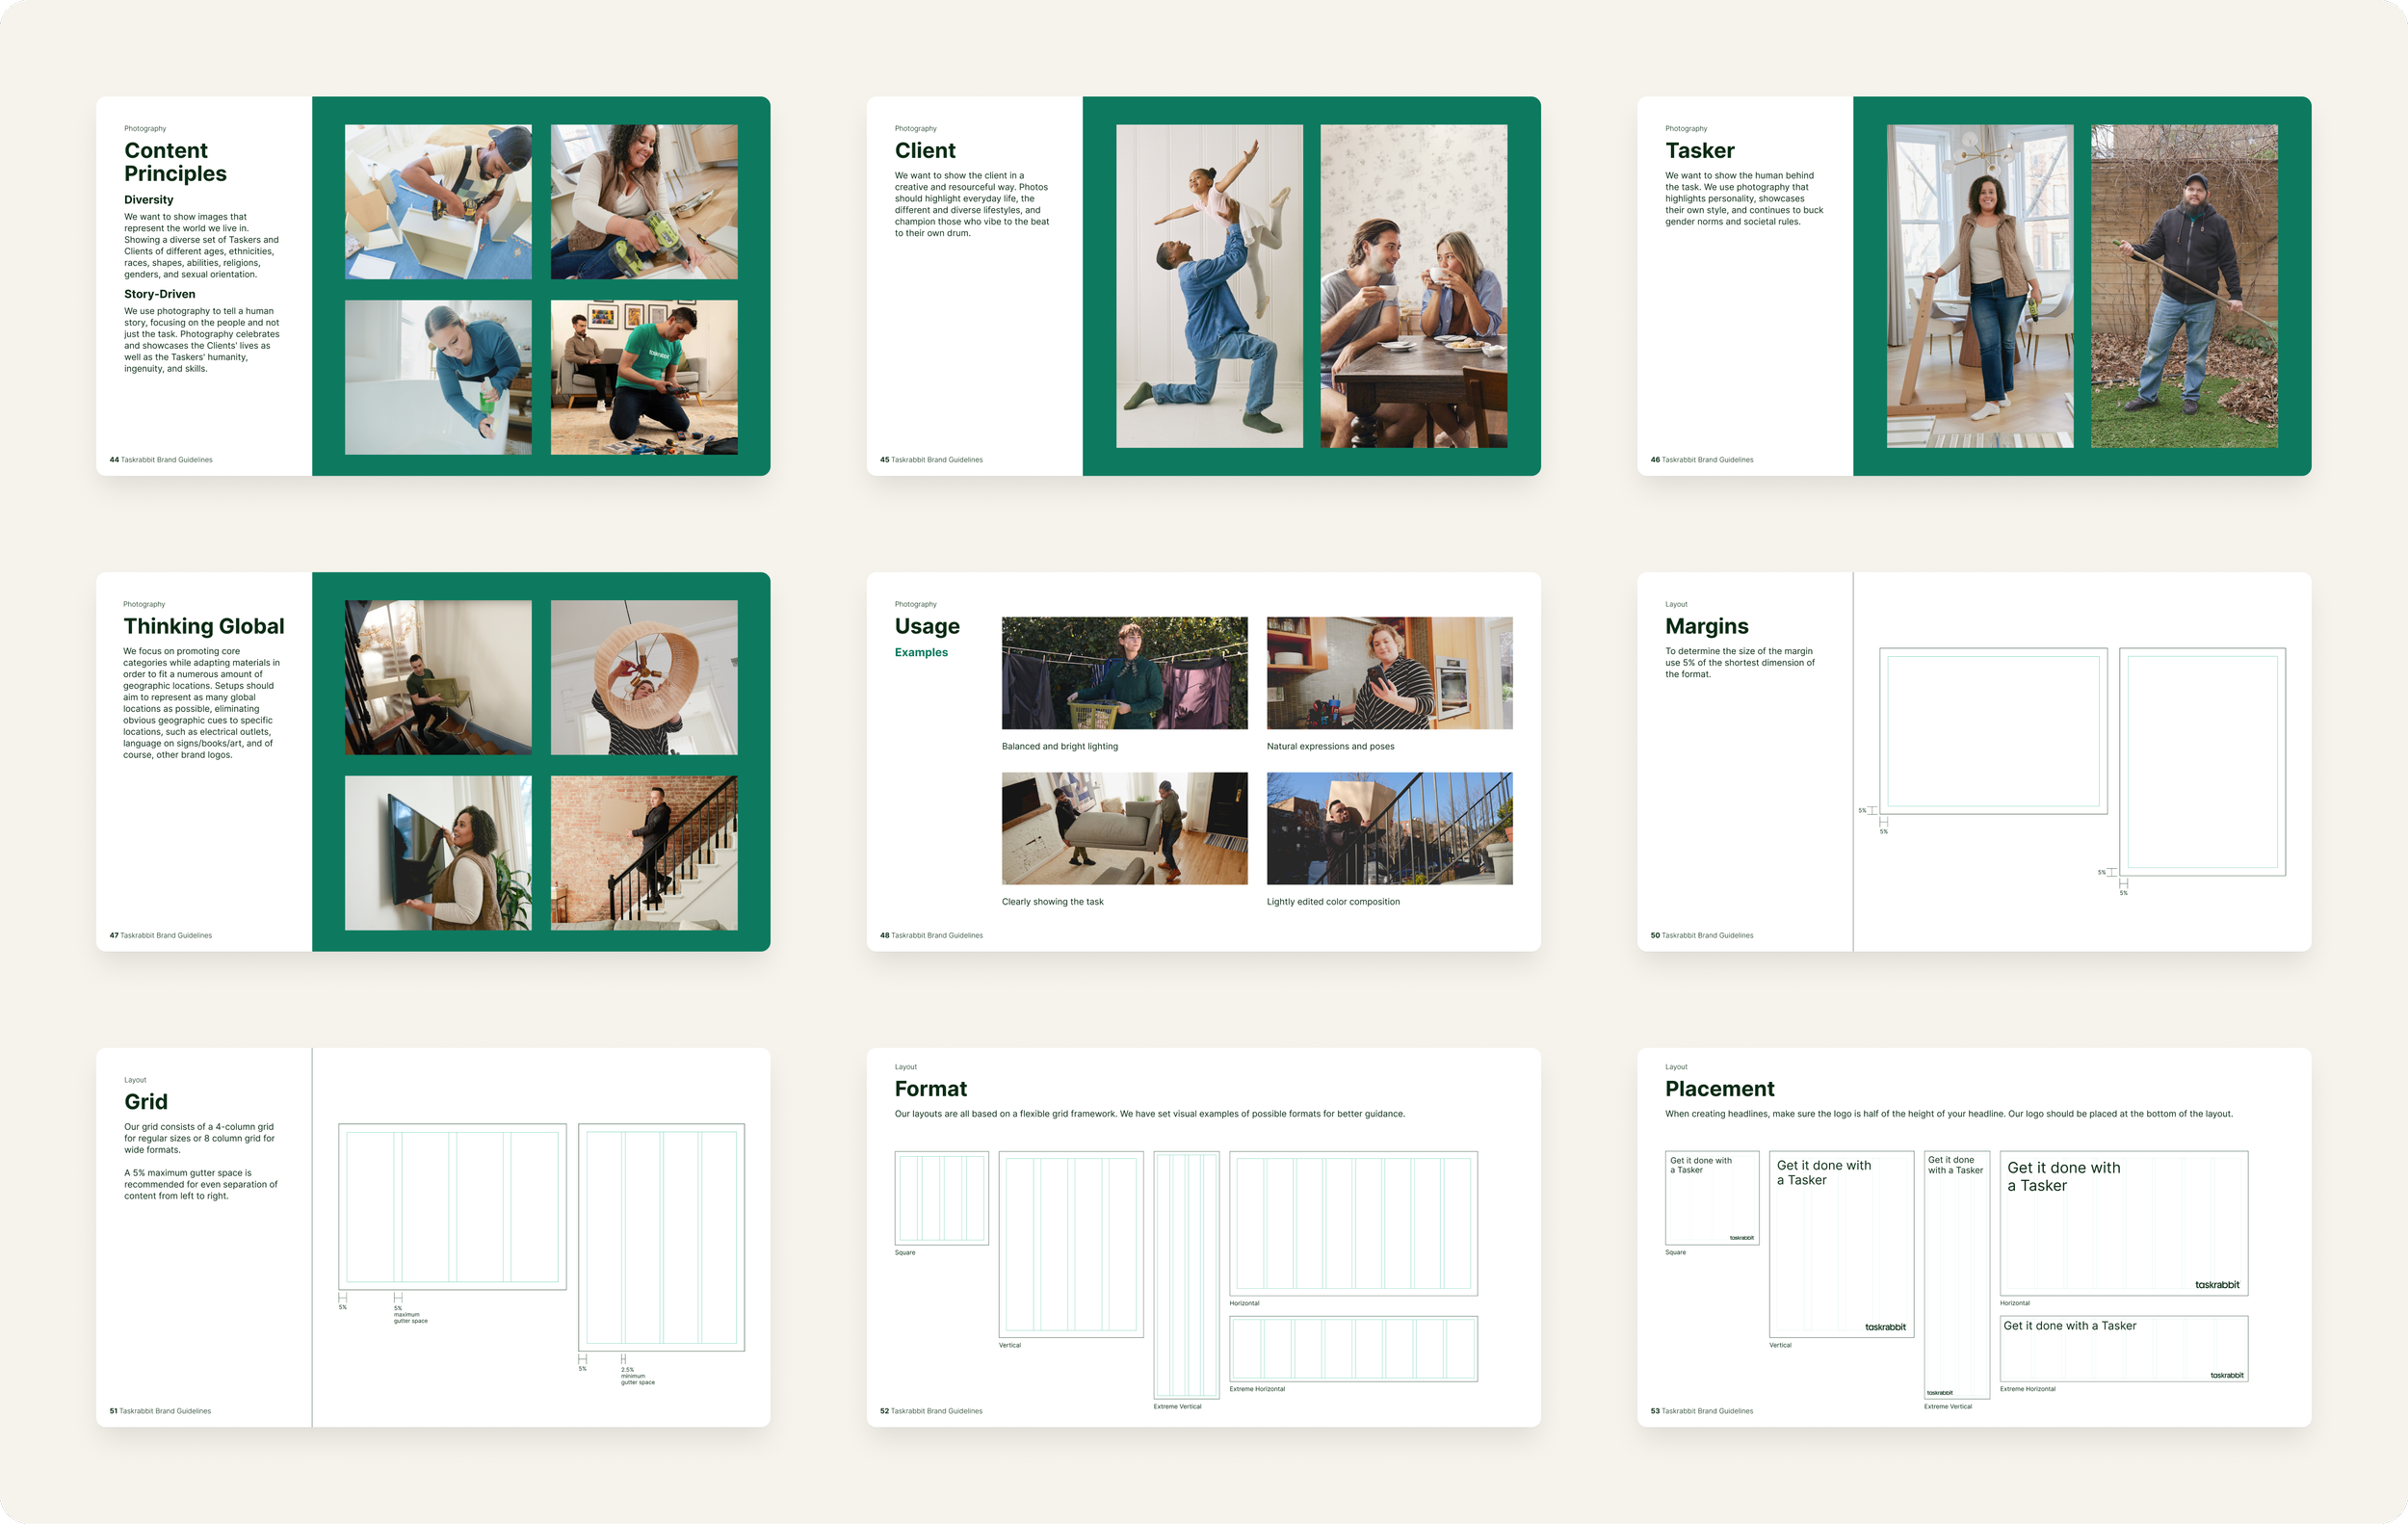The image size is (2408, 1524).
Task: Click the Content Principles heading
Action: (x=175, y=162)
